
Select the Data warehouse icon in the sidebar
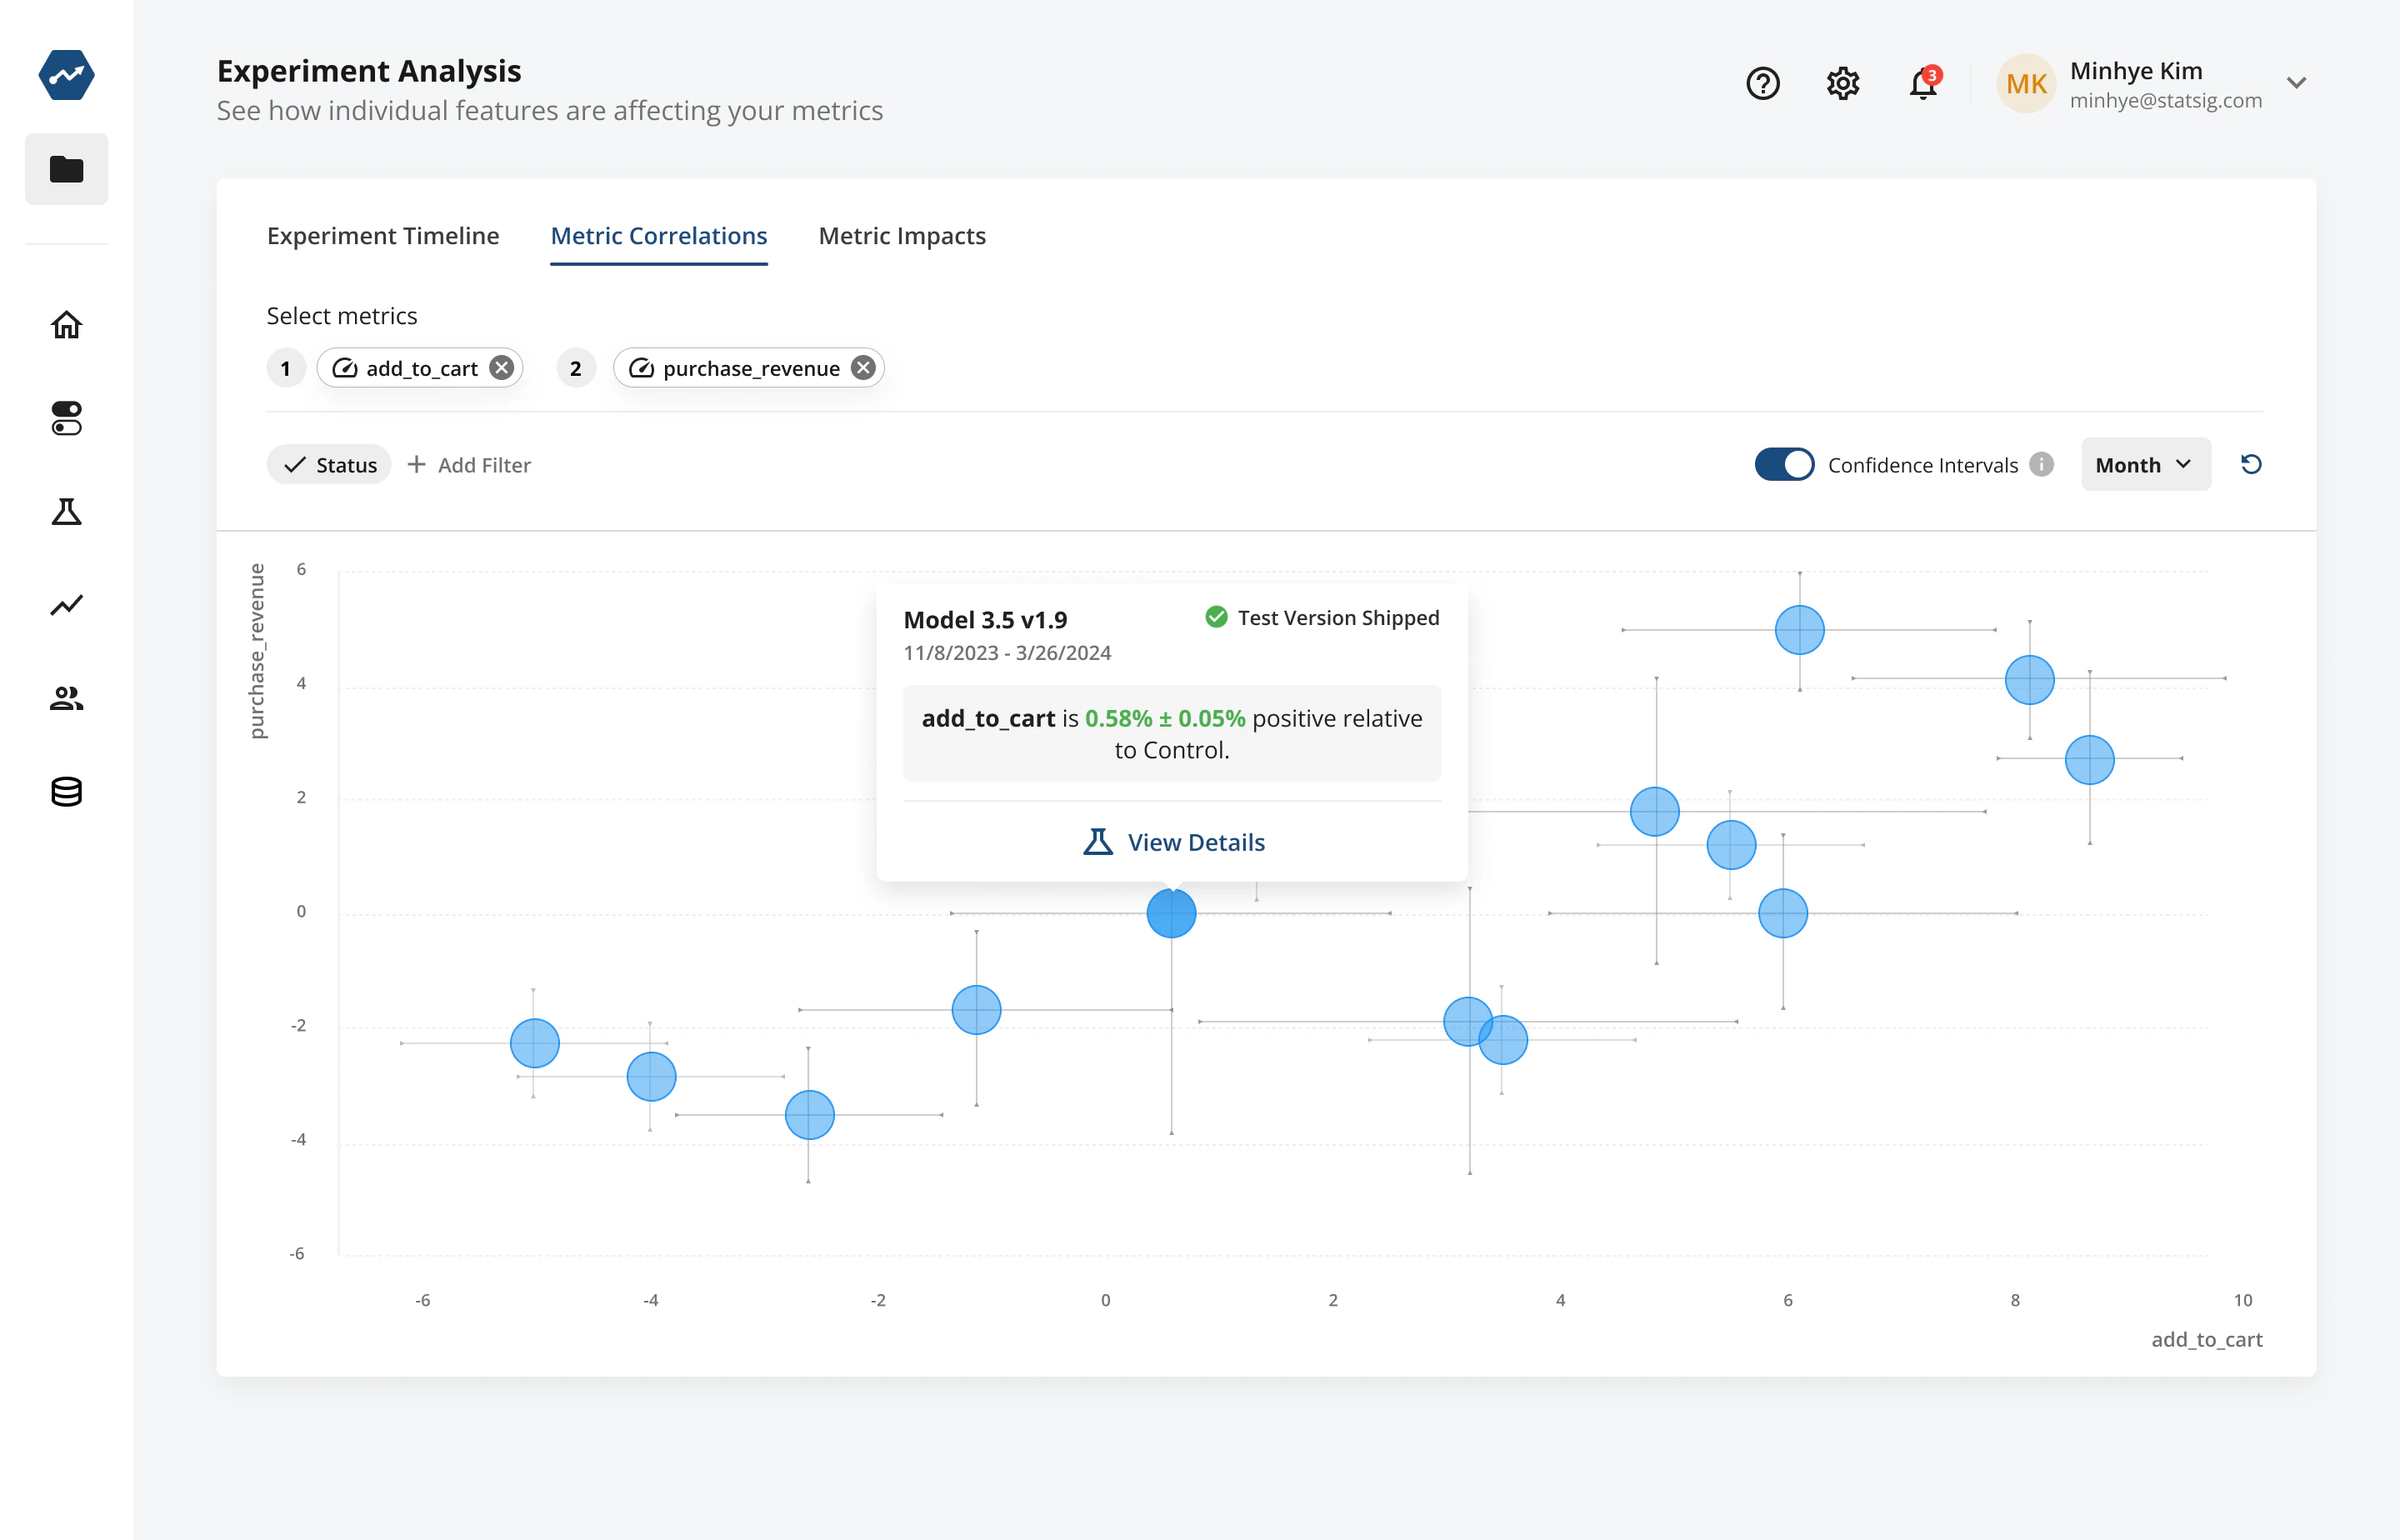point(66,791)
